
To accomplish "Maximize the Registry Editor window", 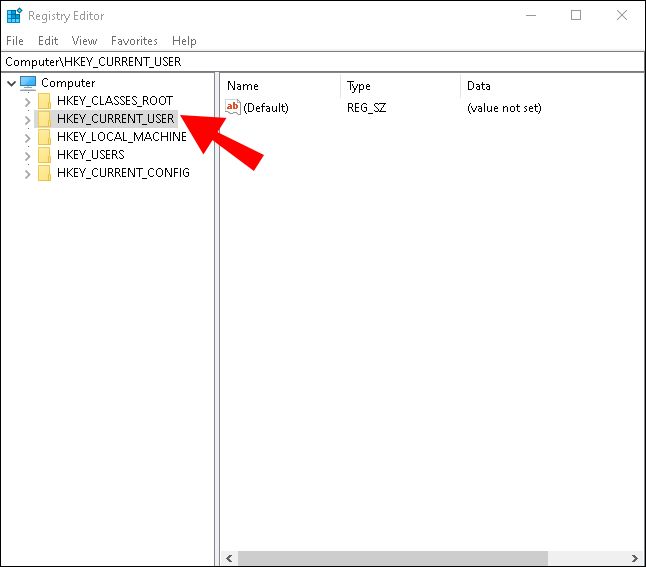I will tap(576, 16).
